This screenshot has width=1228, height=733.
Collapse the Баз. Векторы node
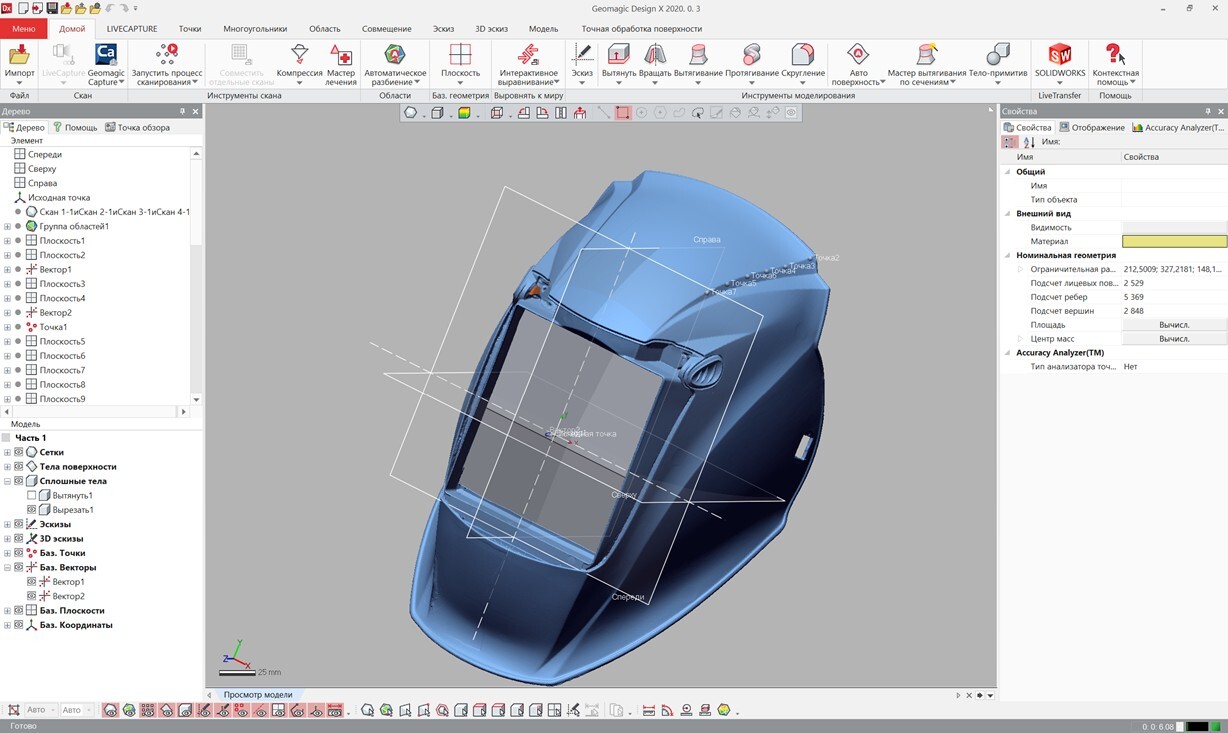point(7,567)
